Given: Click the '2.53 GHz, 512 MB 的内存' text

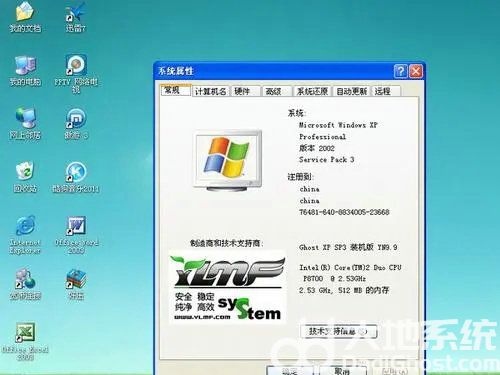Looking at the screenshot, I should coord(344,290).
